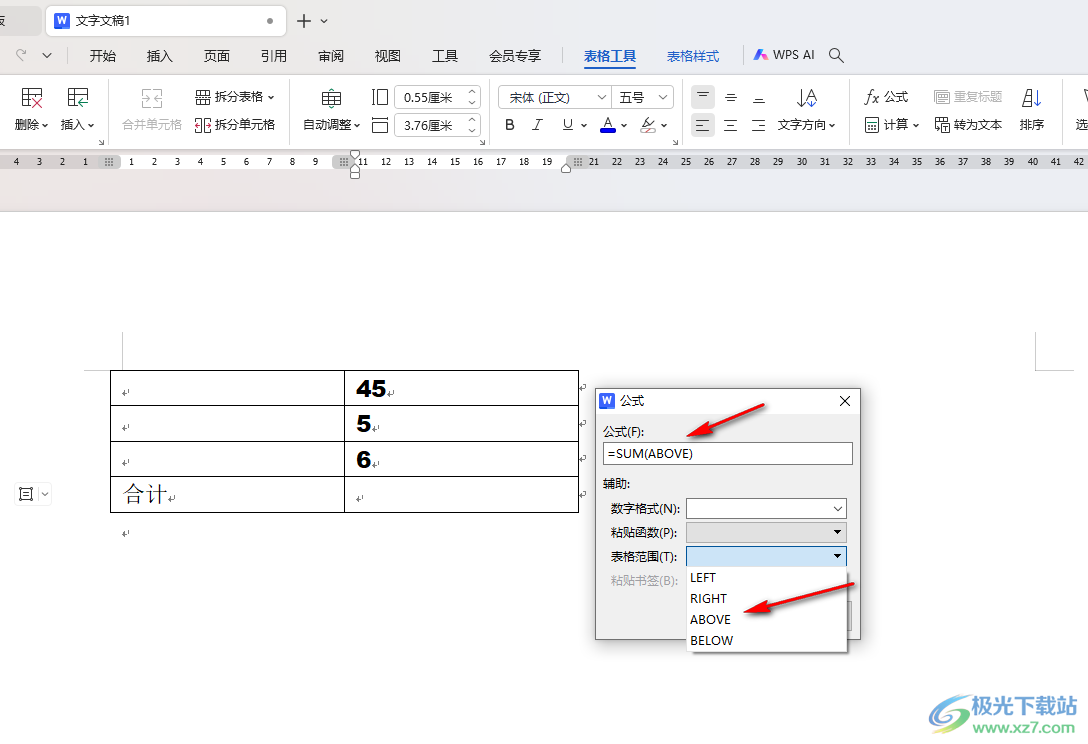The width and height of the screenshot is (1088, 744).
Task: Select top-right cell alignment icon
Action: click(x=759, y=97)
